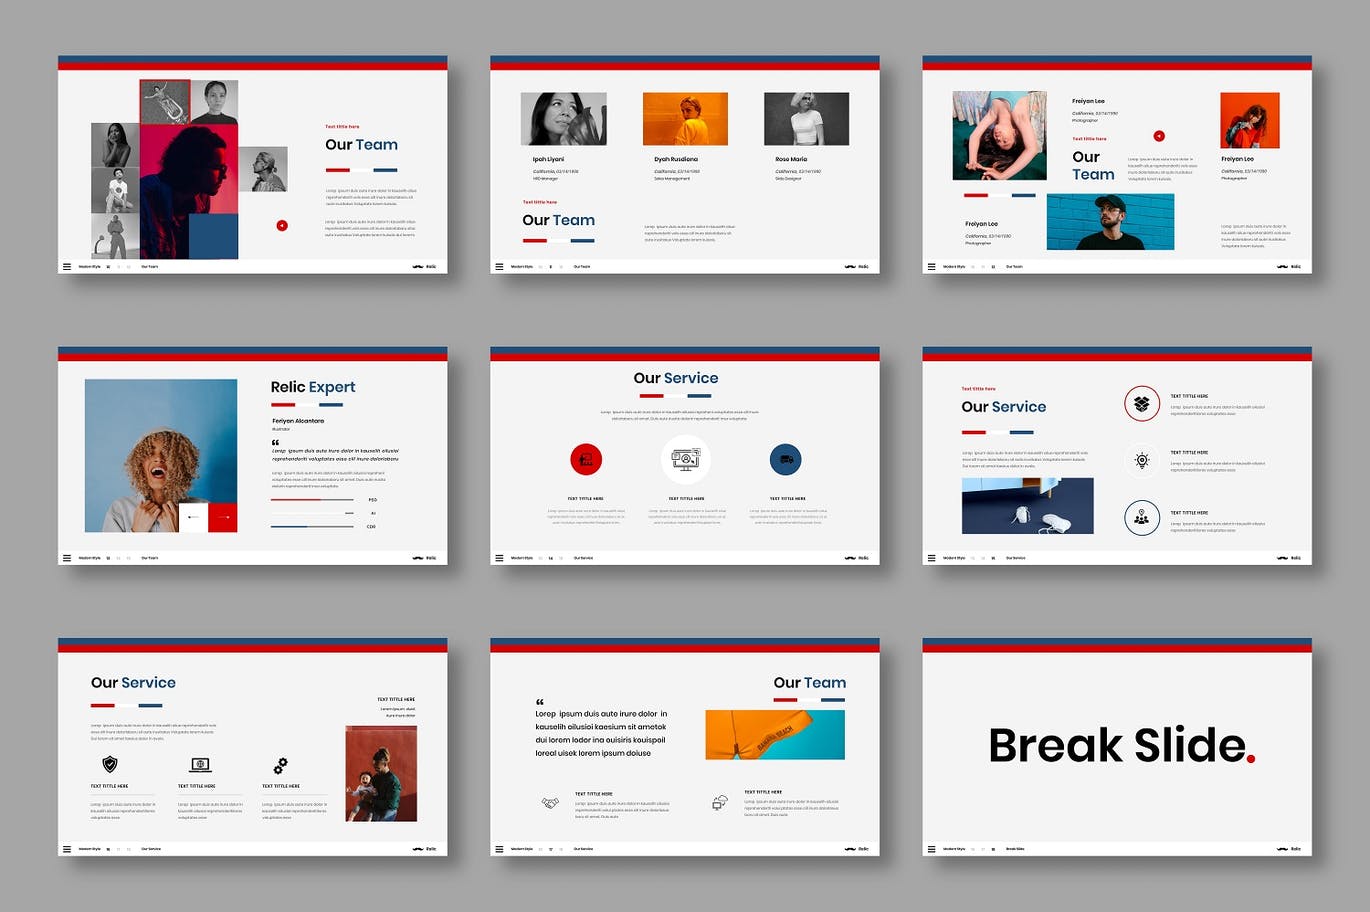Click the handshake icon in the quote slide
Viewport: 1370px width, 912px height.
[549, 803]
